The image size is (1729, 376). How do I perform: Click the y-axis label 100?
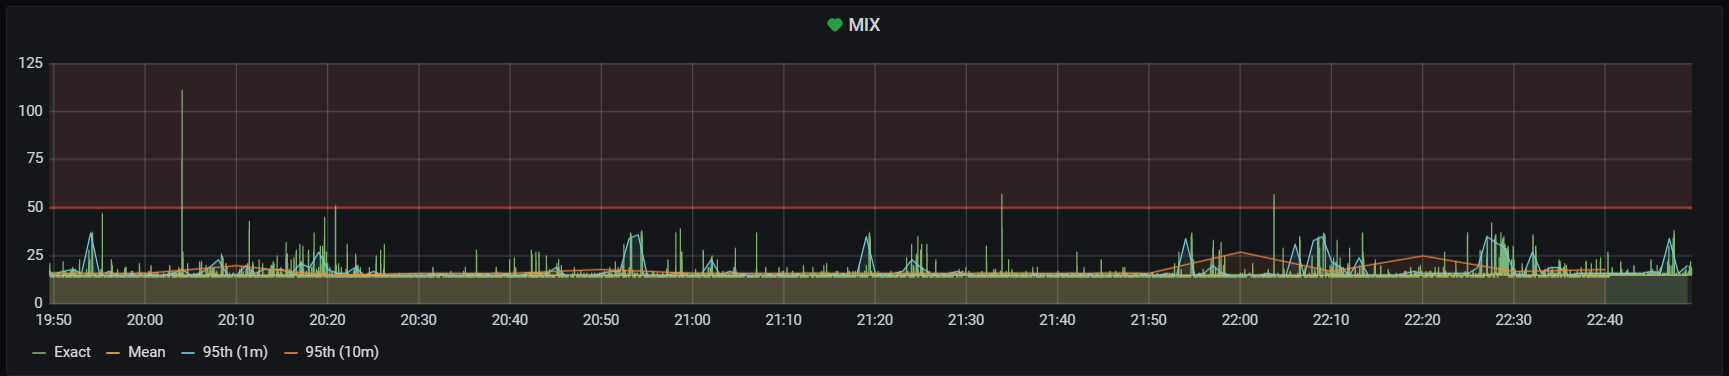pos(31,111)
